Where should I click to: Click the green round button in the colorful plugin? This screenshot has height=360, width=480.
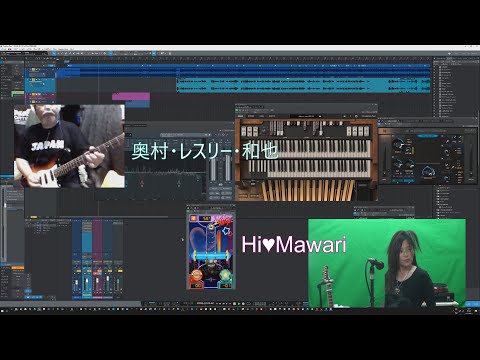click(x=226, y=275)
